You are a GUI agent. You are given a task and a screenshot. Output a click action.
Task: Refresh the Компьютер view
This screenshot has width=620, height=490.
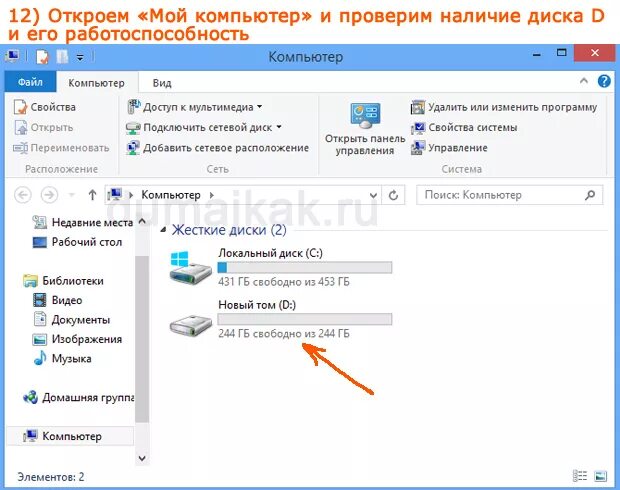[393, 195]
